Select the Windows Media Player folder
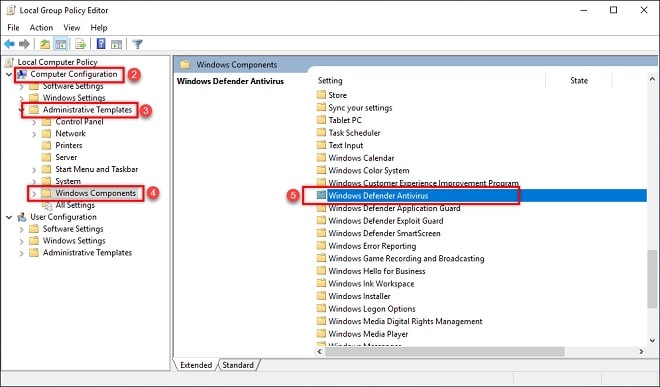The image size is (660, 387). click(x=368, y=334)
